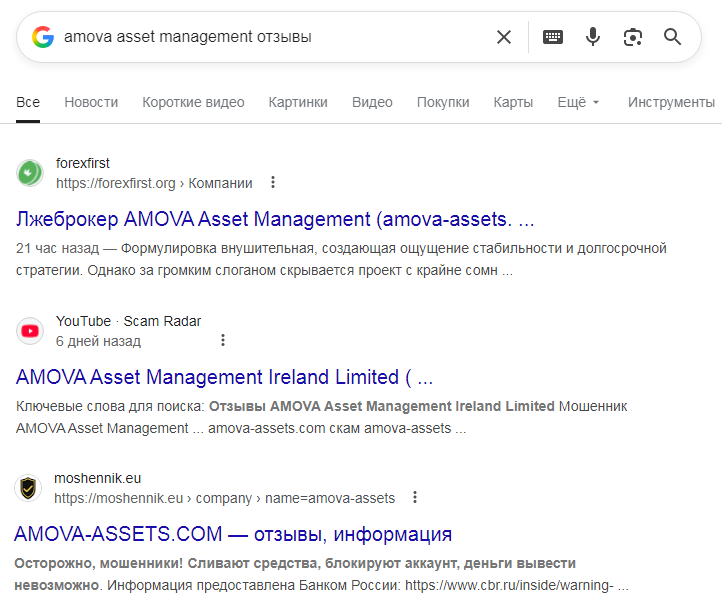
Task: Expand the Ещё dropdown menu
Action: 578,102
